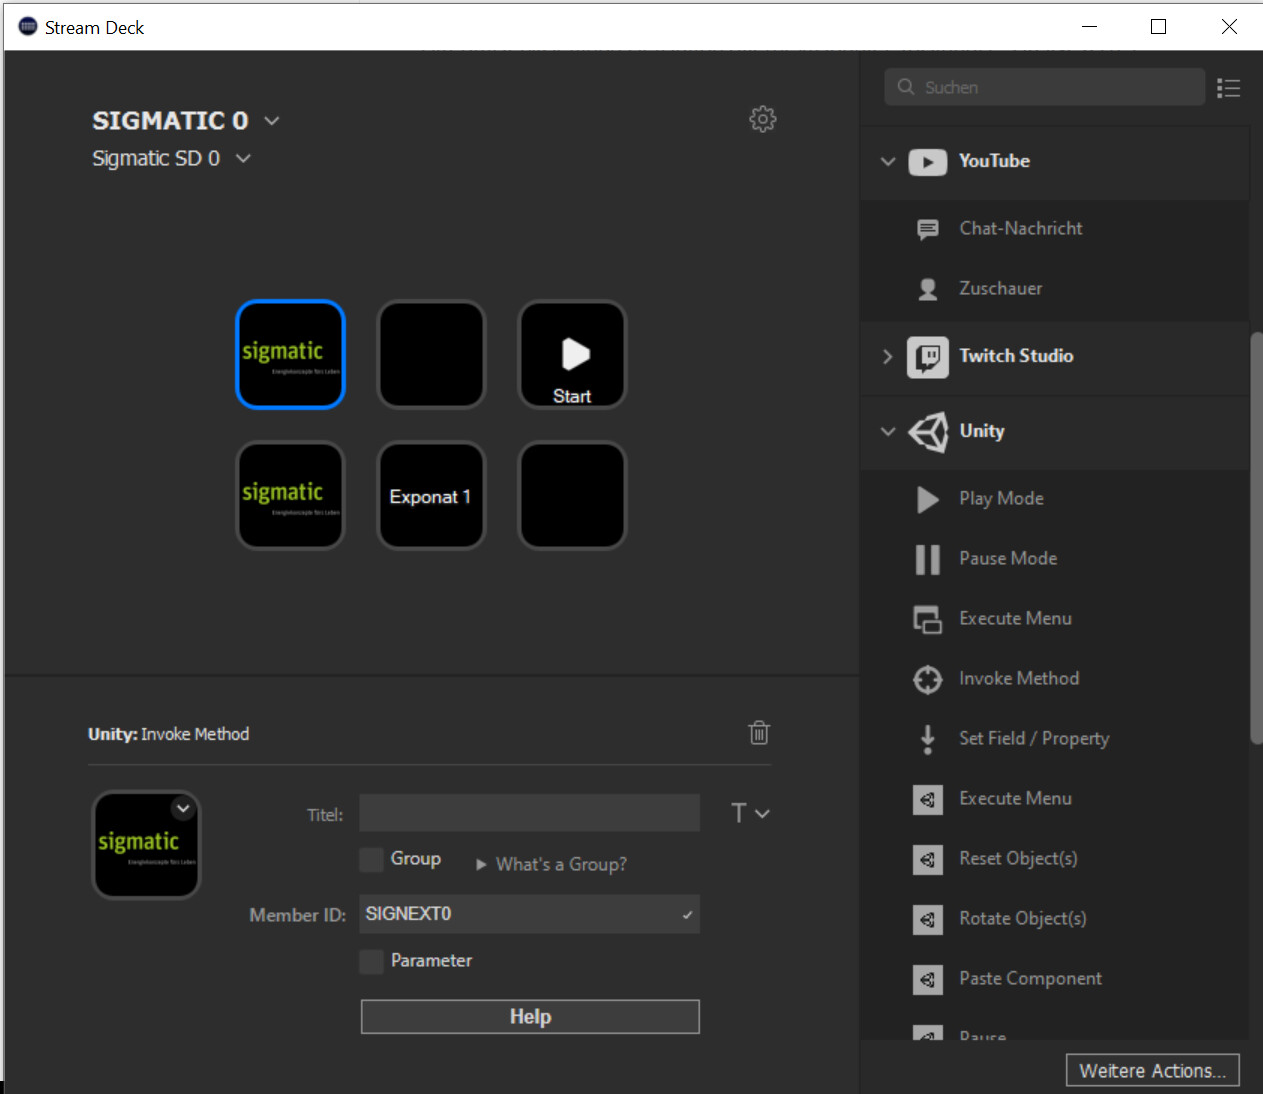Click the first Execute Menu window icon
The width and height of the screenshot is (1263, 1094).
[928, 619]
